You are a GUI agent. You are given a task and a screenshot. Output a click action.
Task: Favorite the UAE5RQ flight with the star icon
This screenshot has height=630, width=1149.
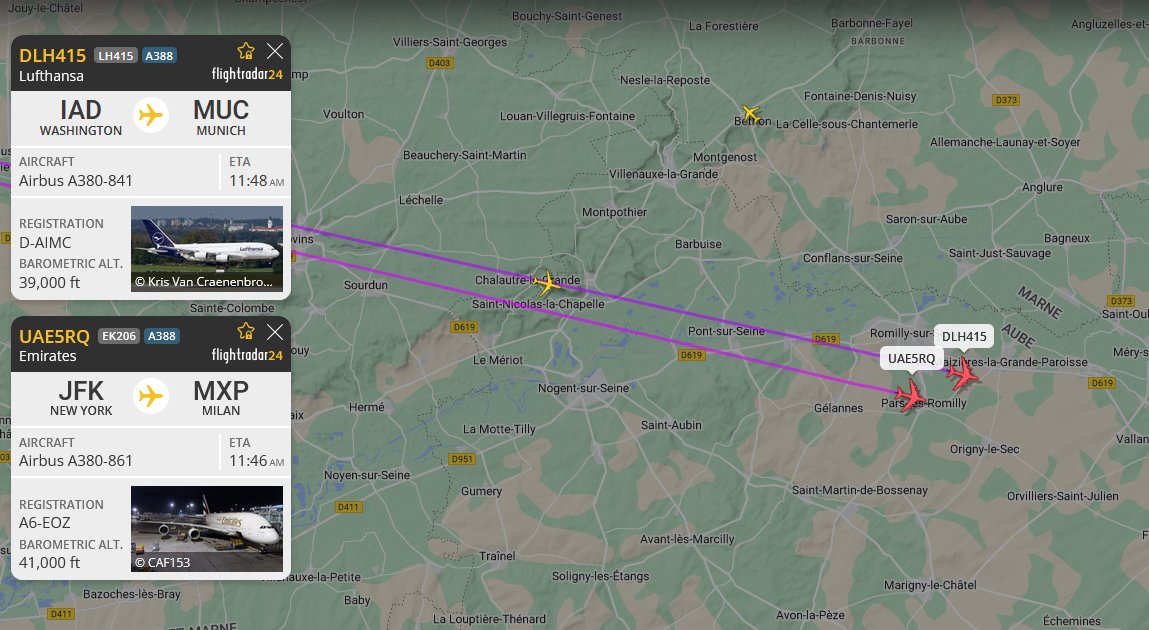click(x=245, y=332)
